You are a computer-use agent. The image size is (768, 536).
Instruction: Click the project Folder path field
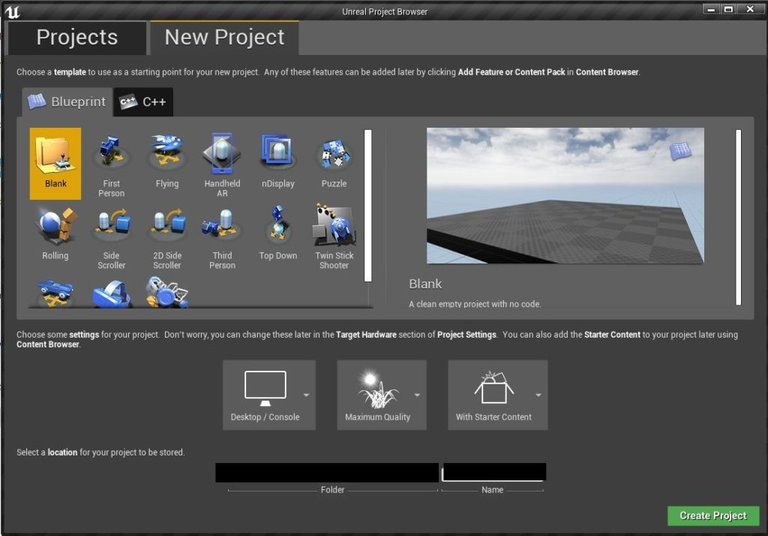[327, 472]
